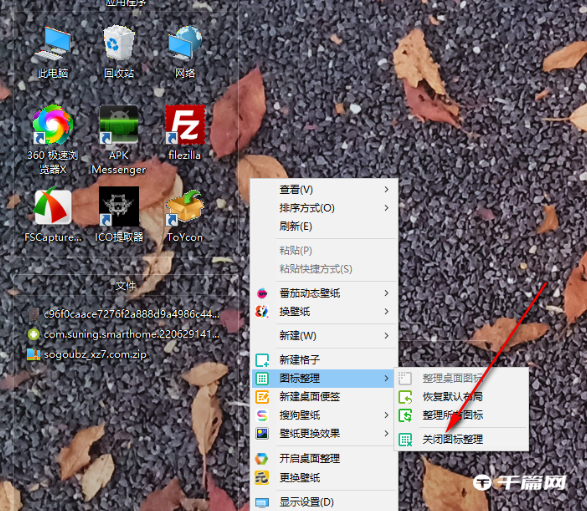Expand the 番茄动态壁纸 submenu arrow
Viewport: 587px width, 511px height.
click(x=386, y=293)
